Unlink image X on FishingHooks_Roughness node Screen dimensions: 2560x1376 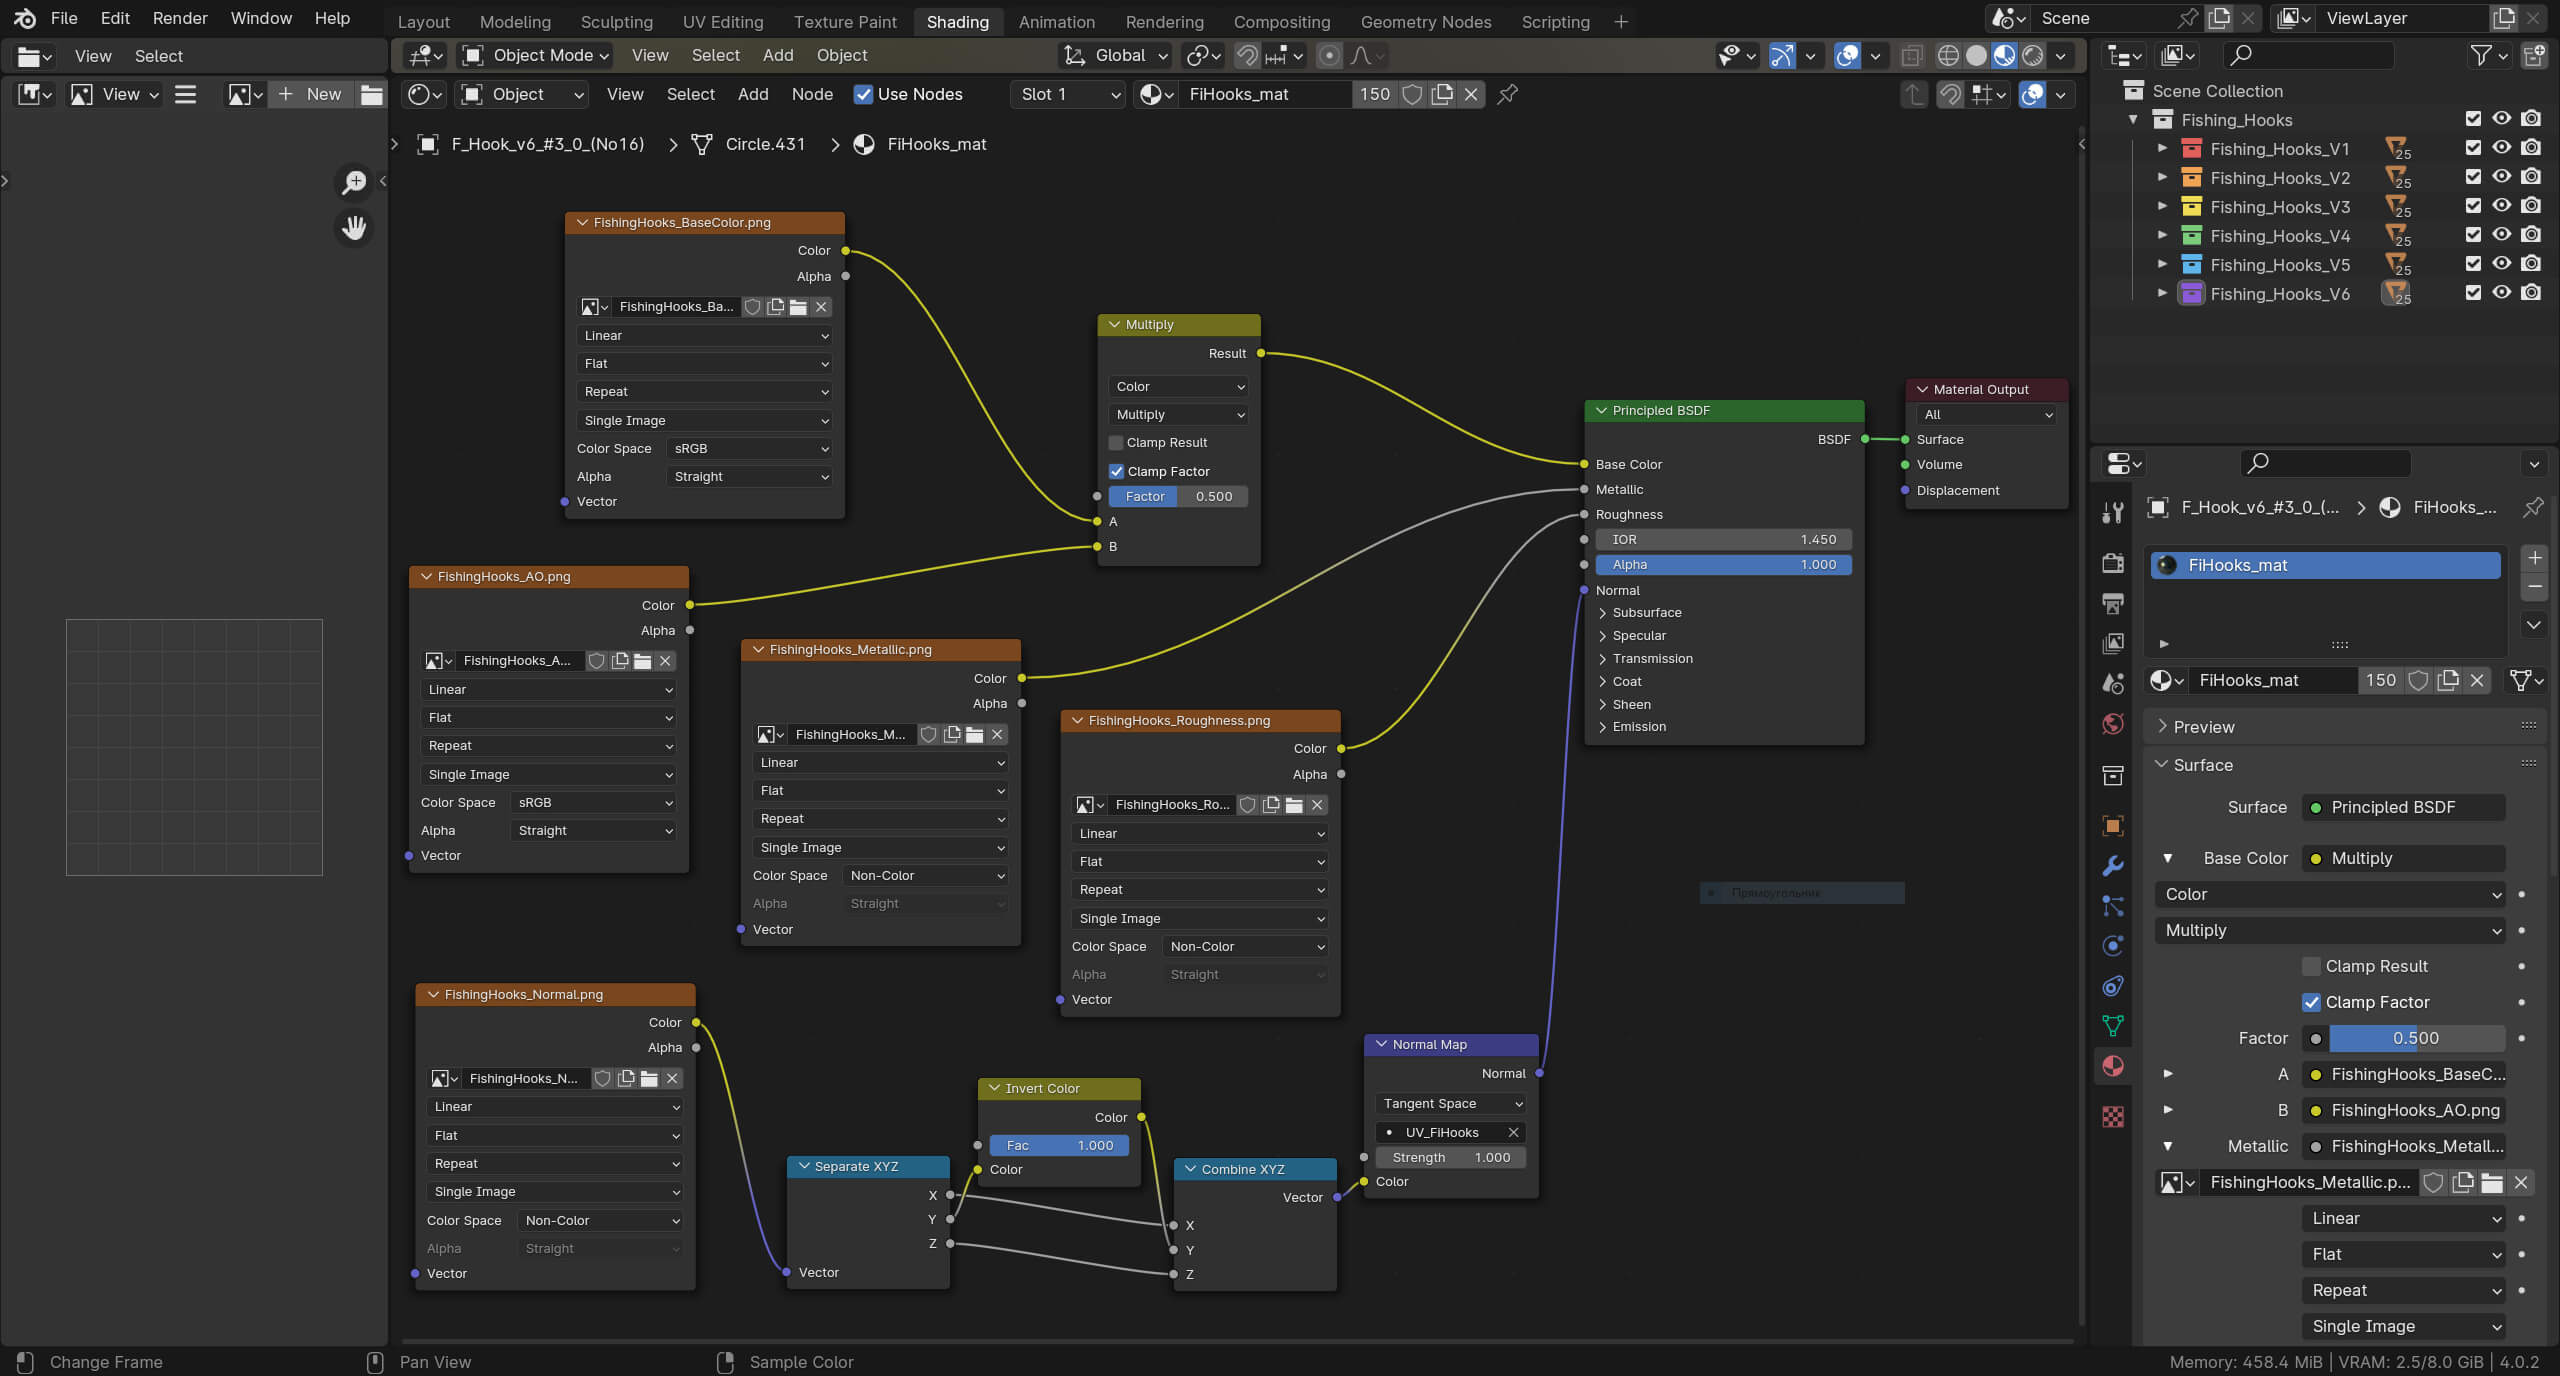tap(1317, 805)
